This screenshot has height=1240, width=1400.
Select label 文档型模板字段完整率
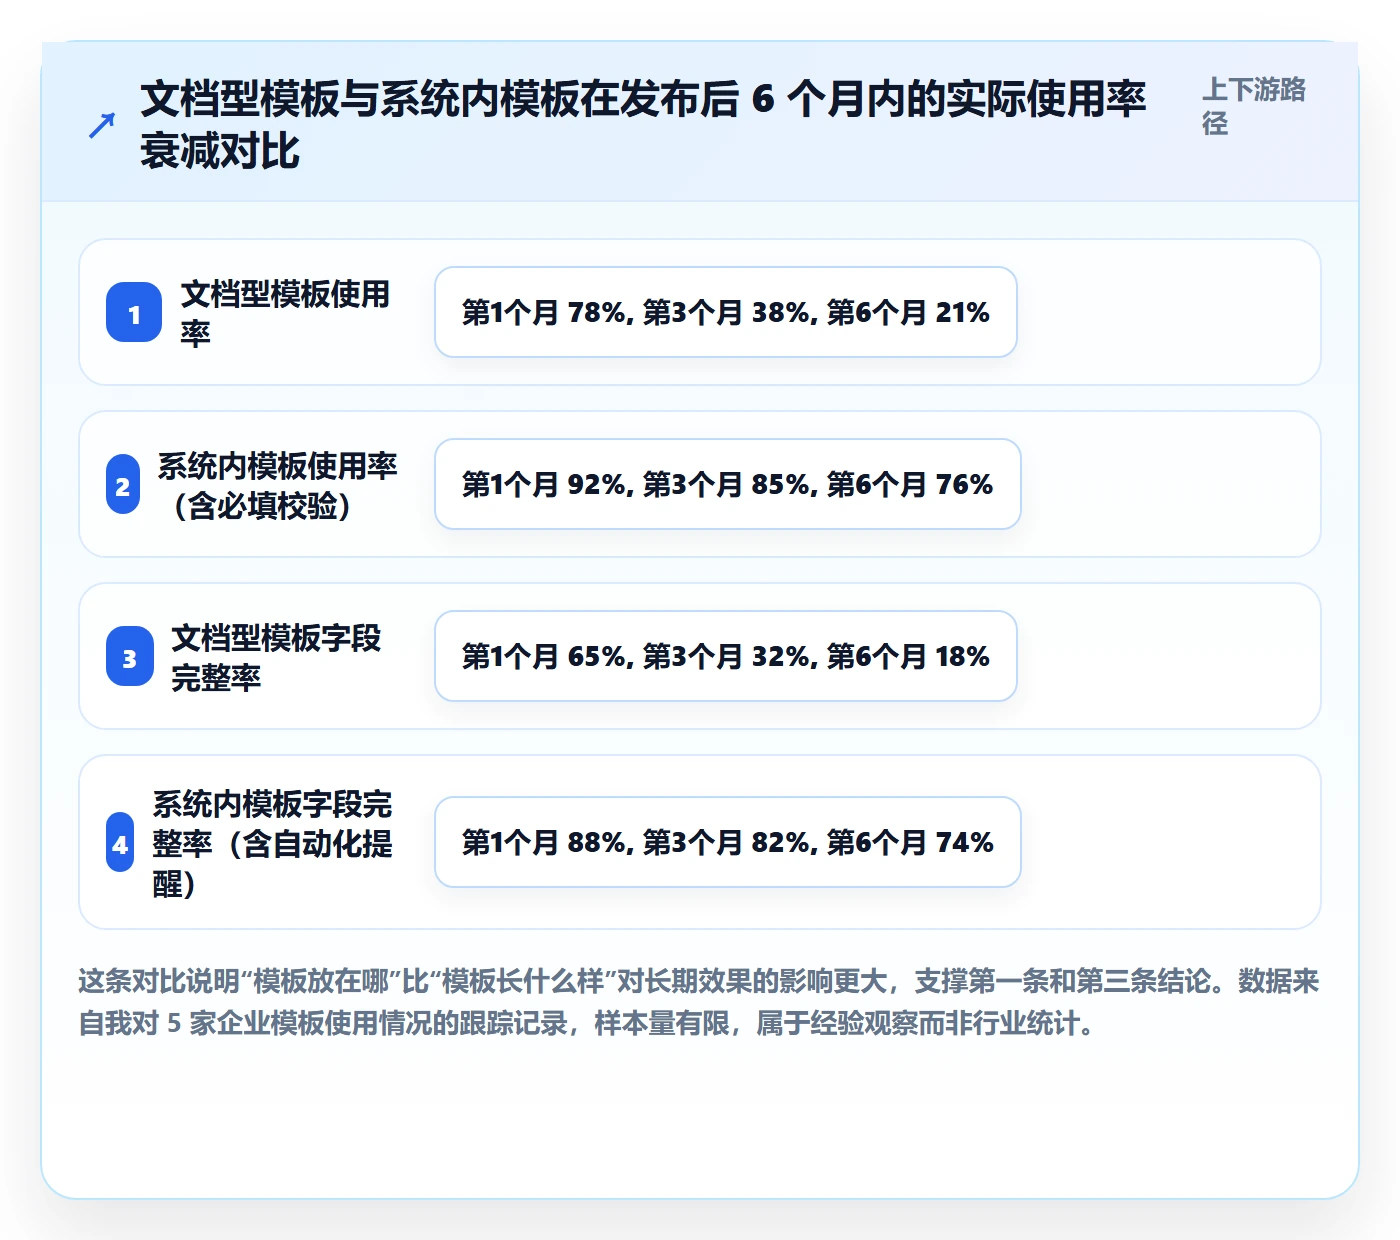click(x=276, y=657)
